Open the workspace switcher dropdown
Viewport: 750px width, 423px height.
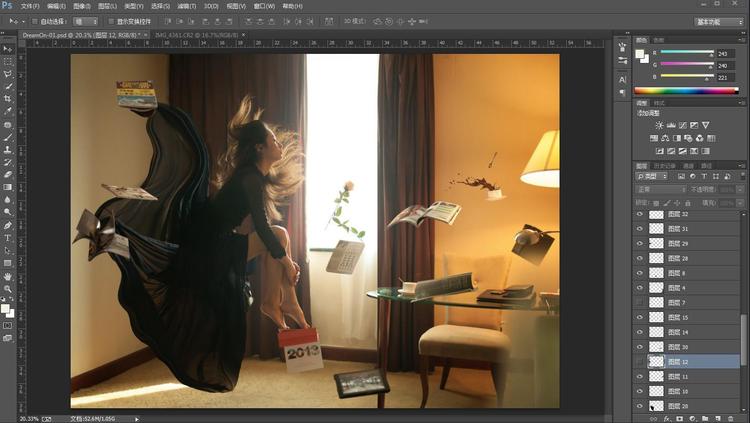(x=719, y=20)
